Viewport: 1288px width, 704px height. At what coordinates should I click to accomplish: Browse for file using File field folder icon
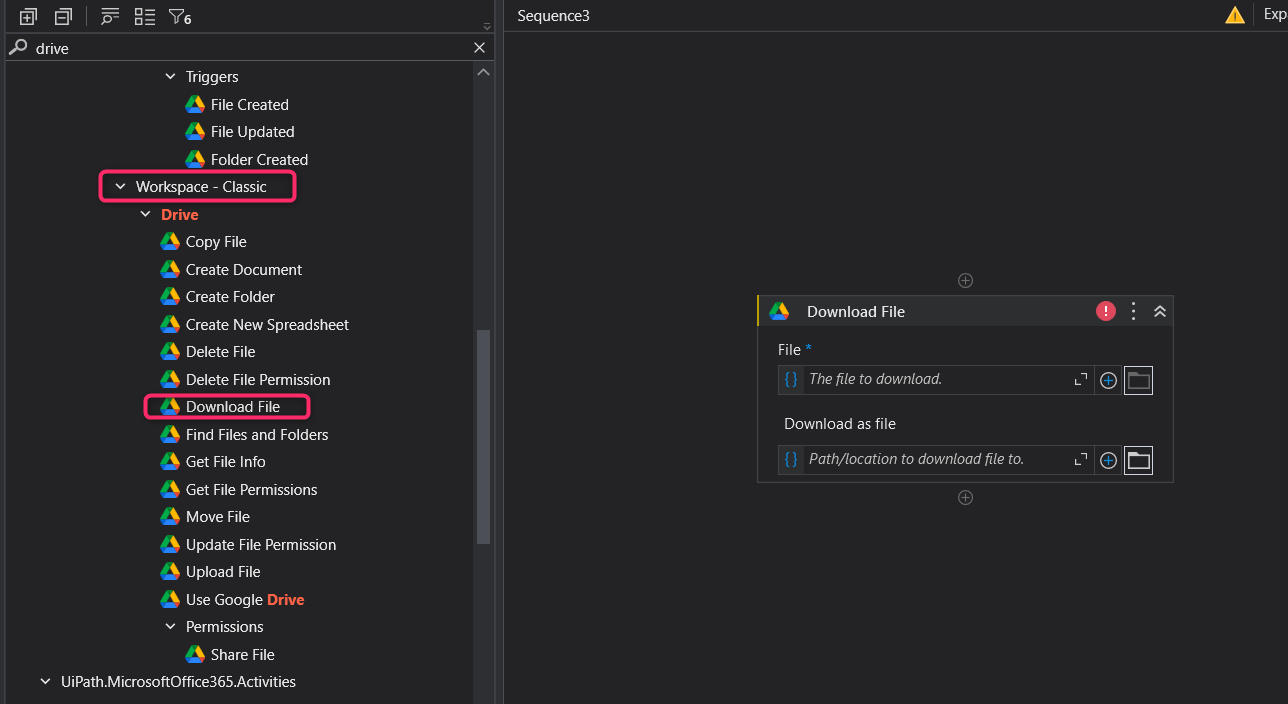point(1138,380)
